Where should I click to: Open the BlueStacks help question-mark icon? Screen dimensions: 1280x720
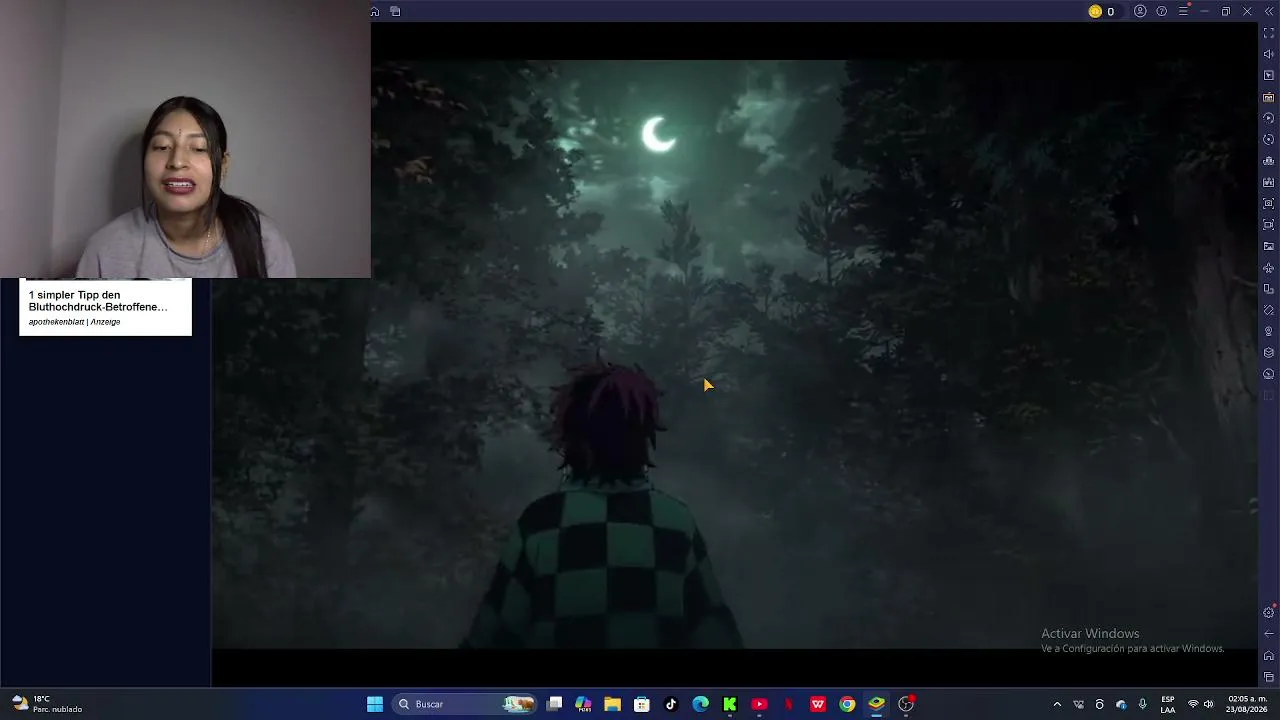pyautogui.click(x=1162, y=12)
